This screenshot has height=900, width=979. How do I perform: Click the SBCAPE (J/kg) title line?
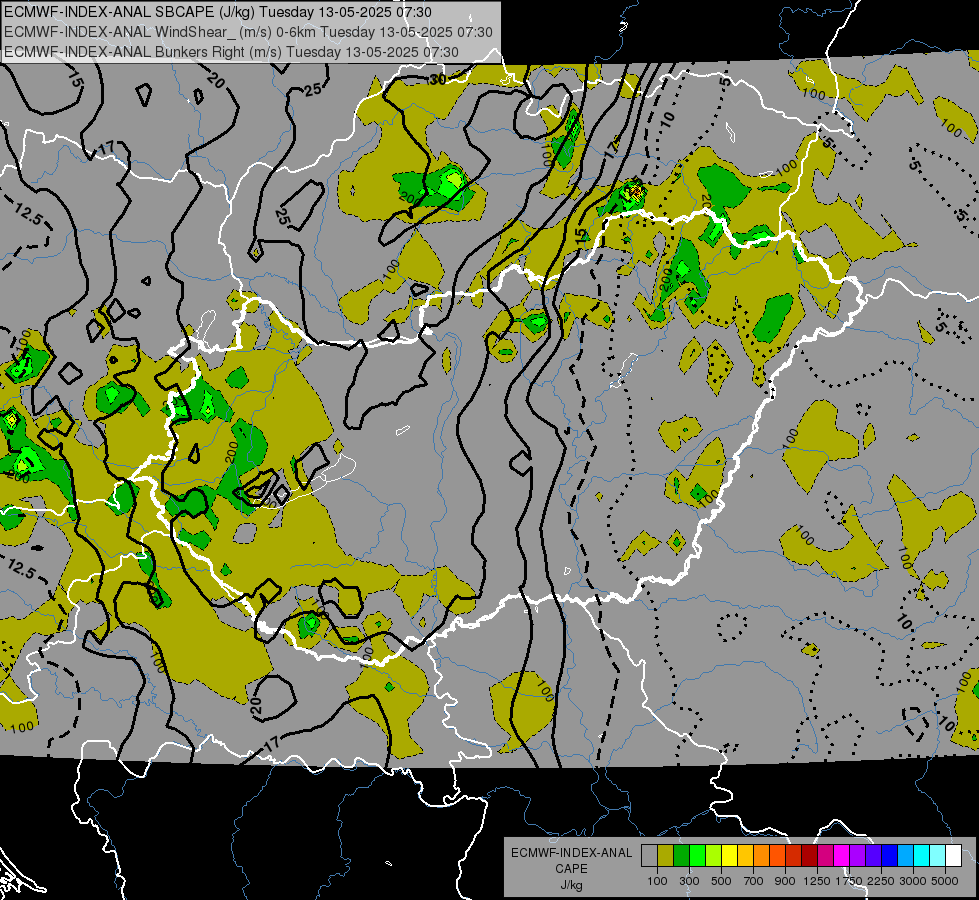217,12
